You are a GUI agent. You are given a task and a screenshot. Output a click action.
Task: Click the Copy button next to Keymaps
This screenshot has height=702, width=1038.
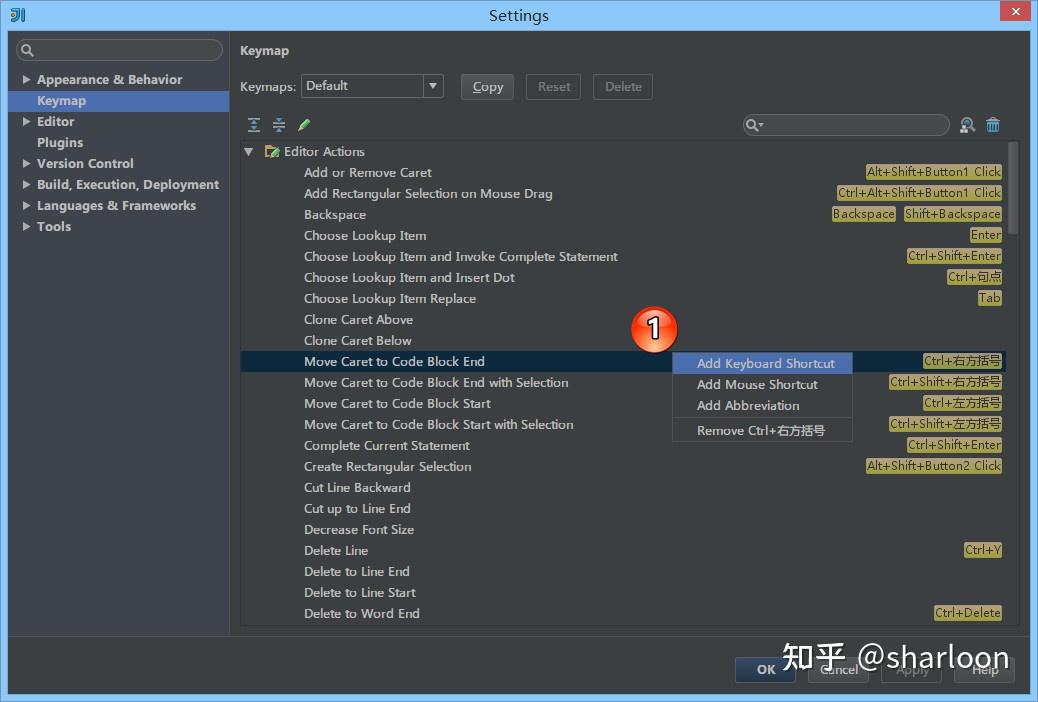coord(487,86)
